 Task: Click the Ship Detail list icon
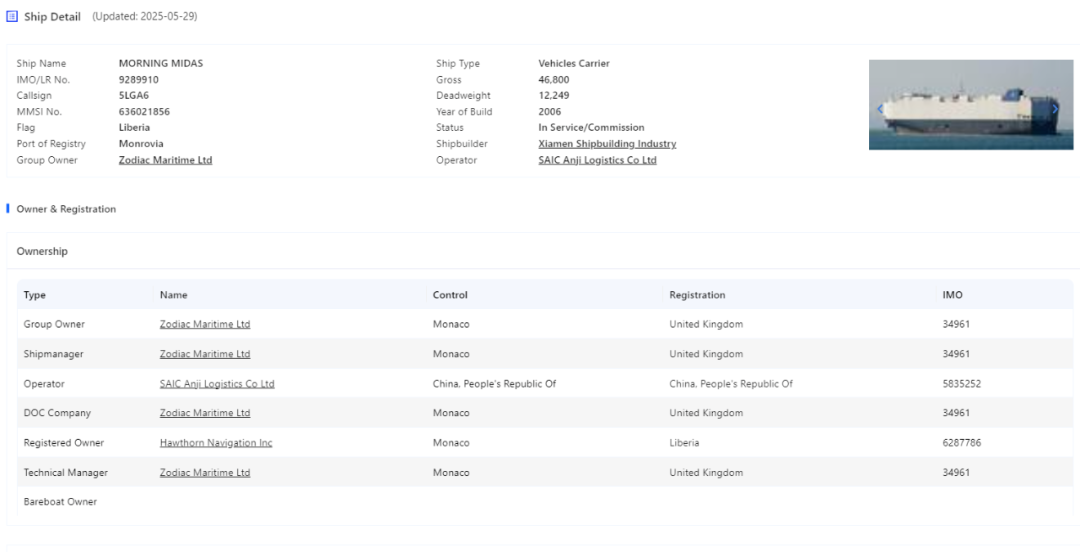[x=12, y=17]
